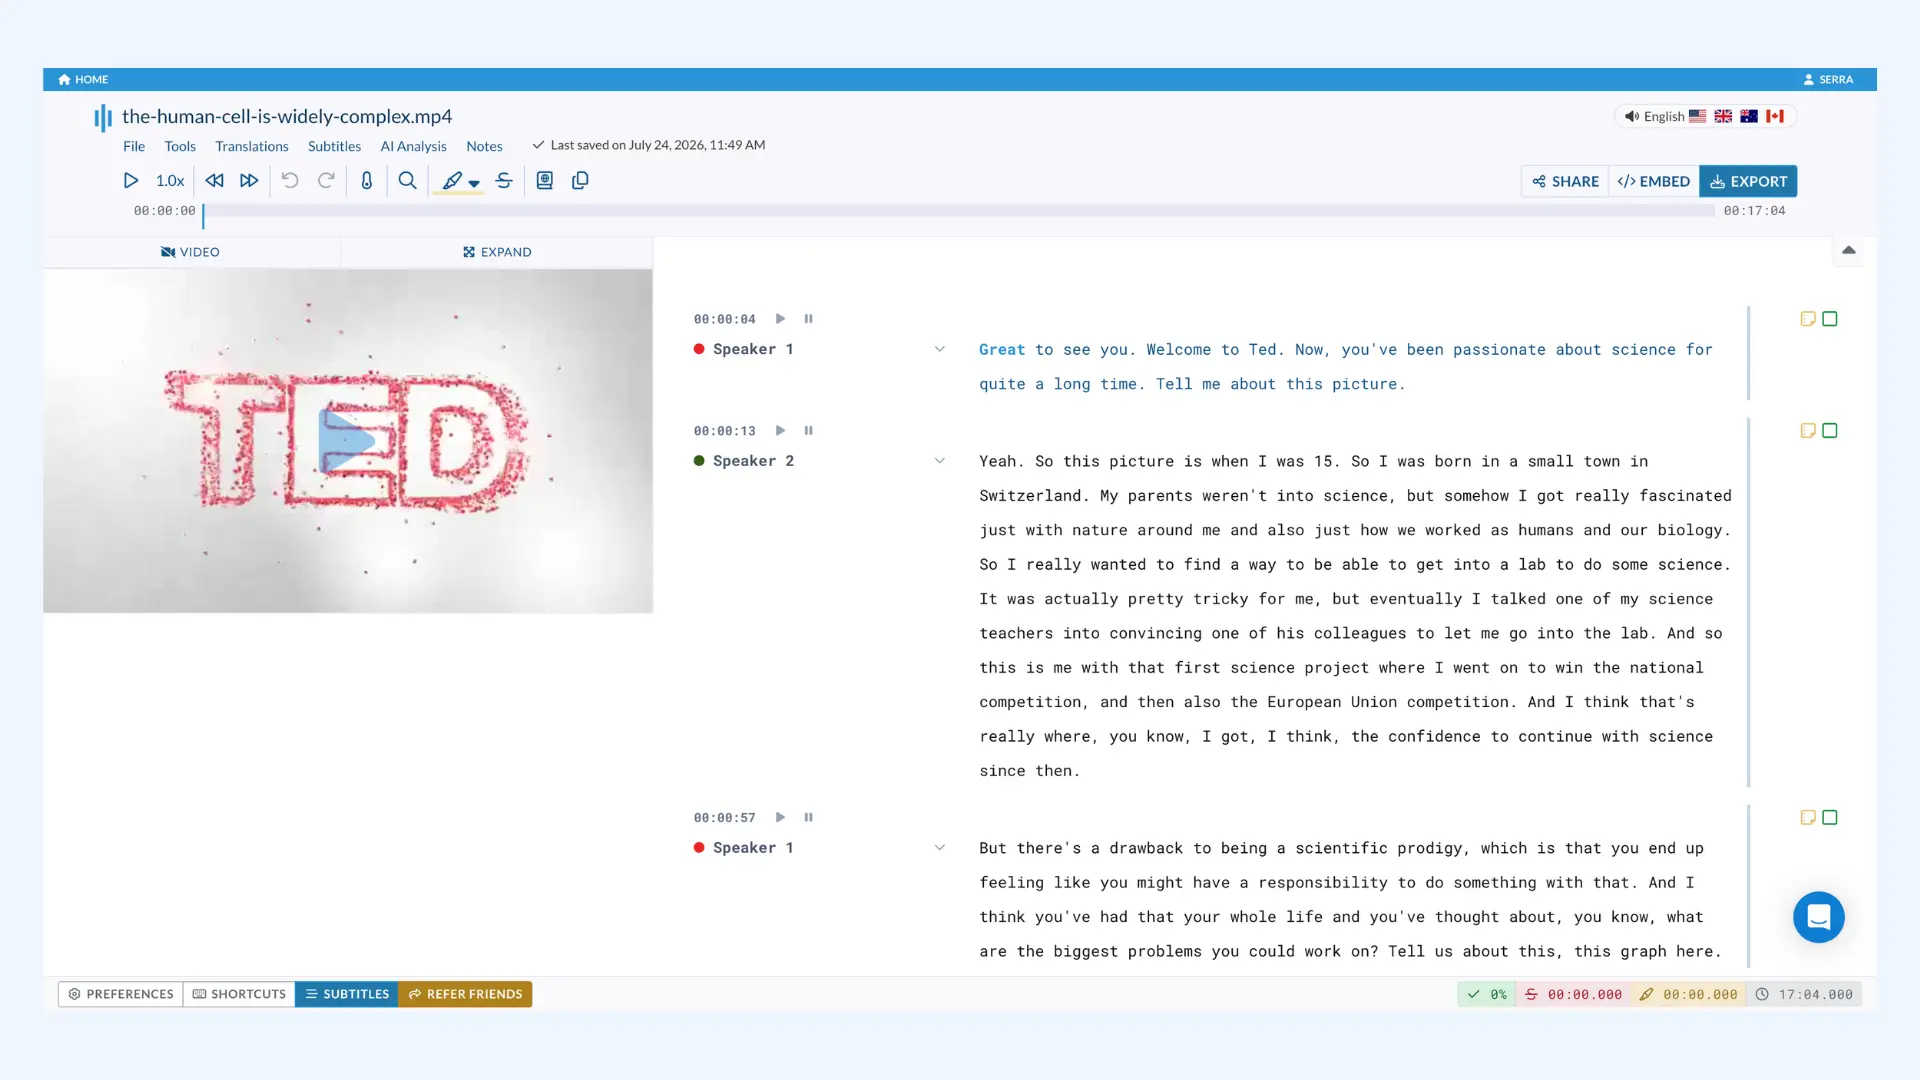Go to Home in top bar
This screenshot has height=1080, width=1920.
pos(83,79)
